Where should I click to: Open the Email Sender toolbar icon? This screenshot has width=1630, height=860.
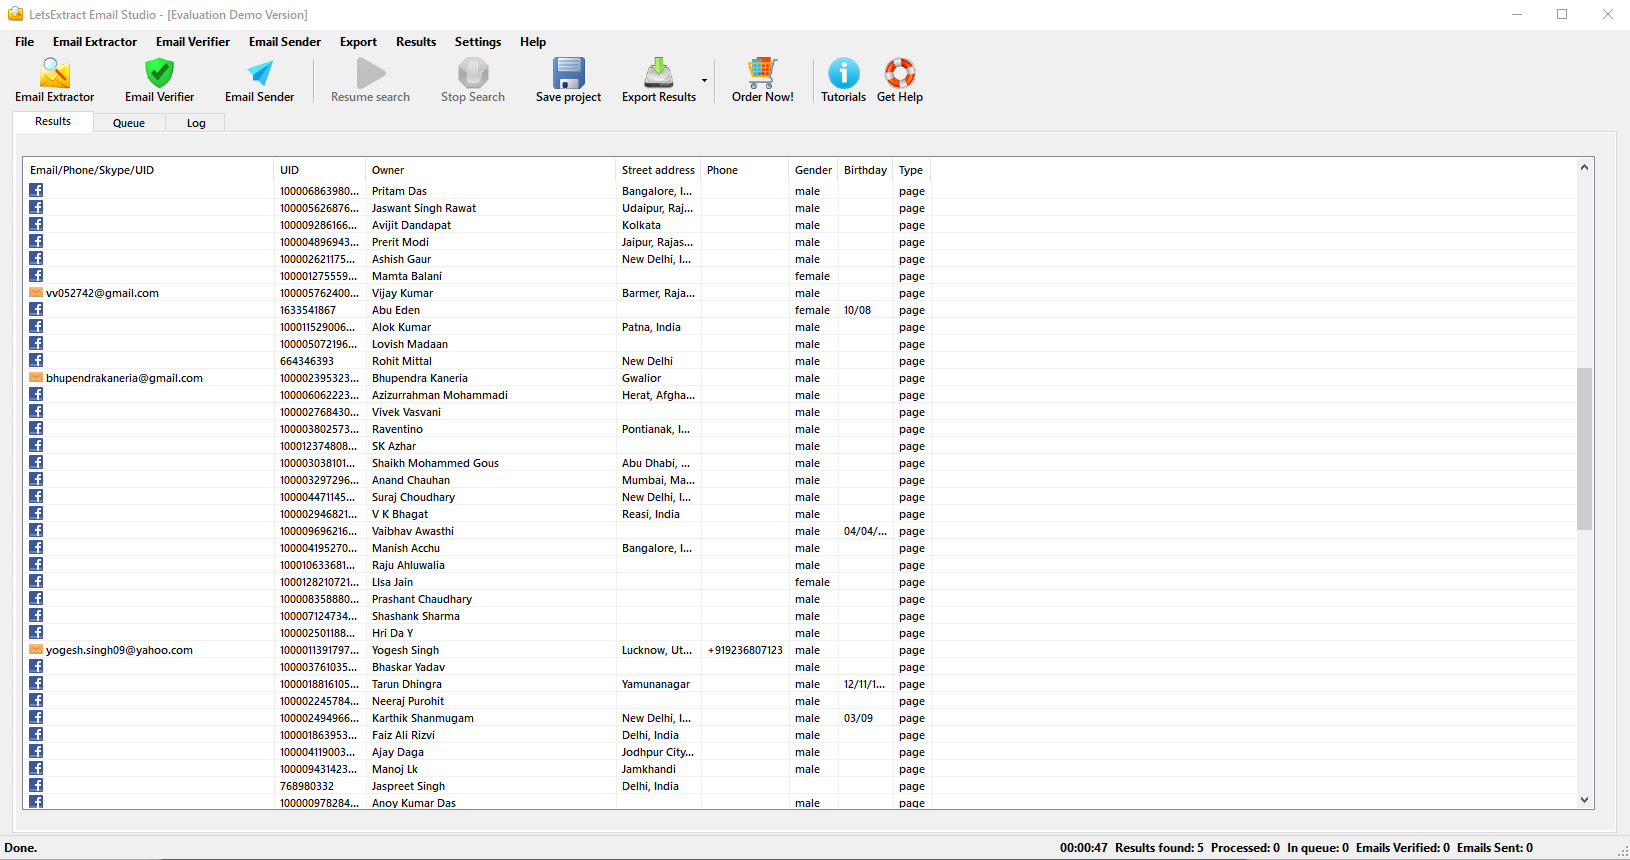[260, 73]
